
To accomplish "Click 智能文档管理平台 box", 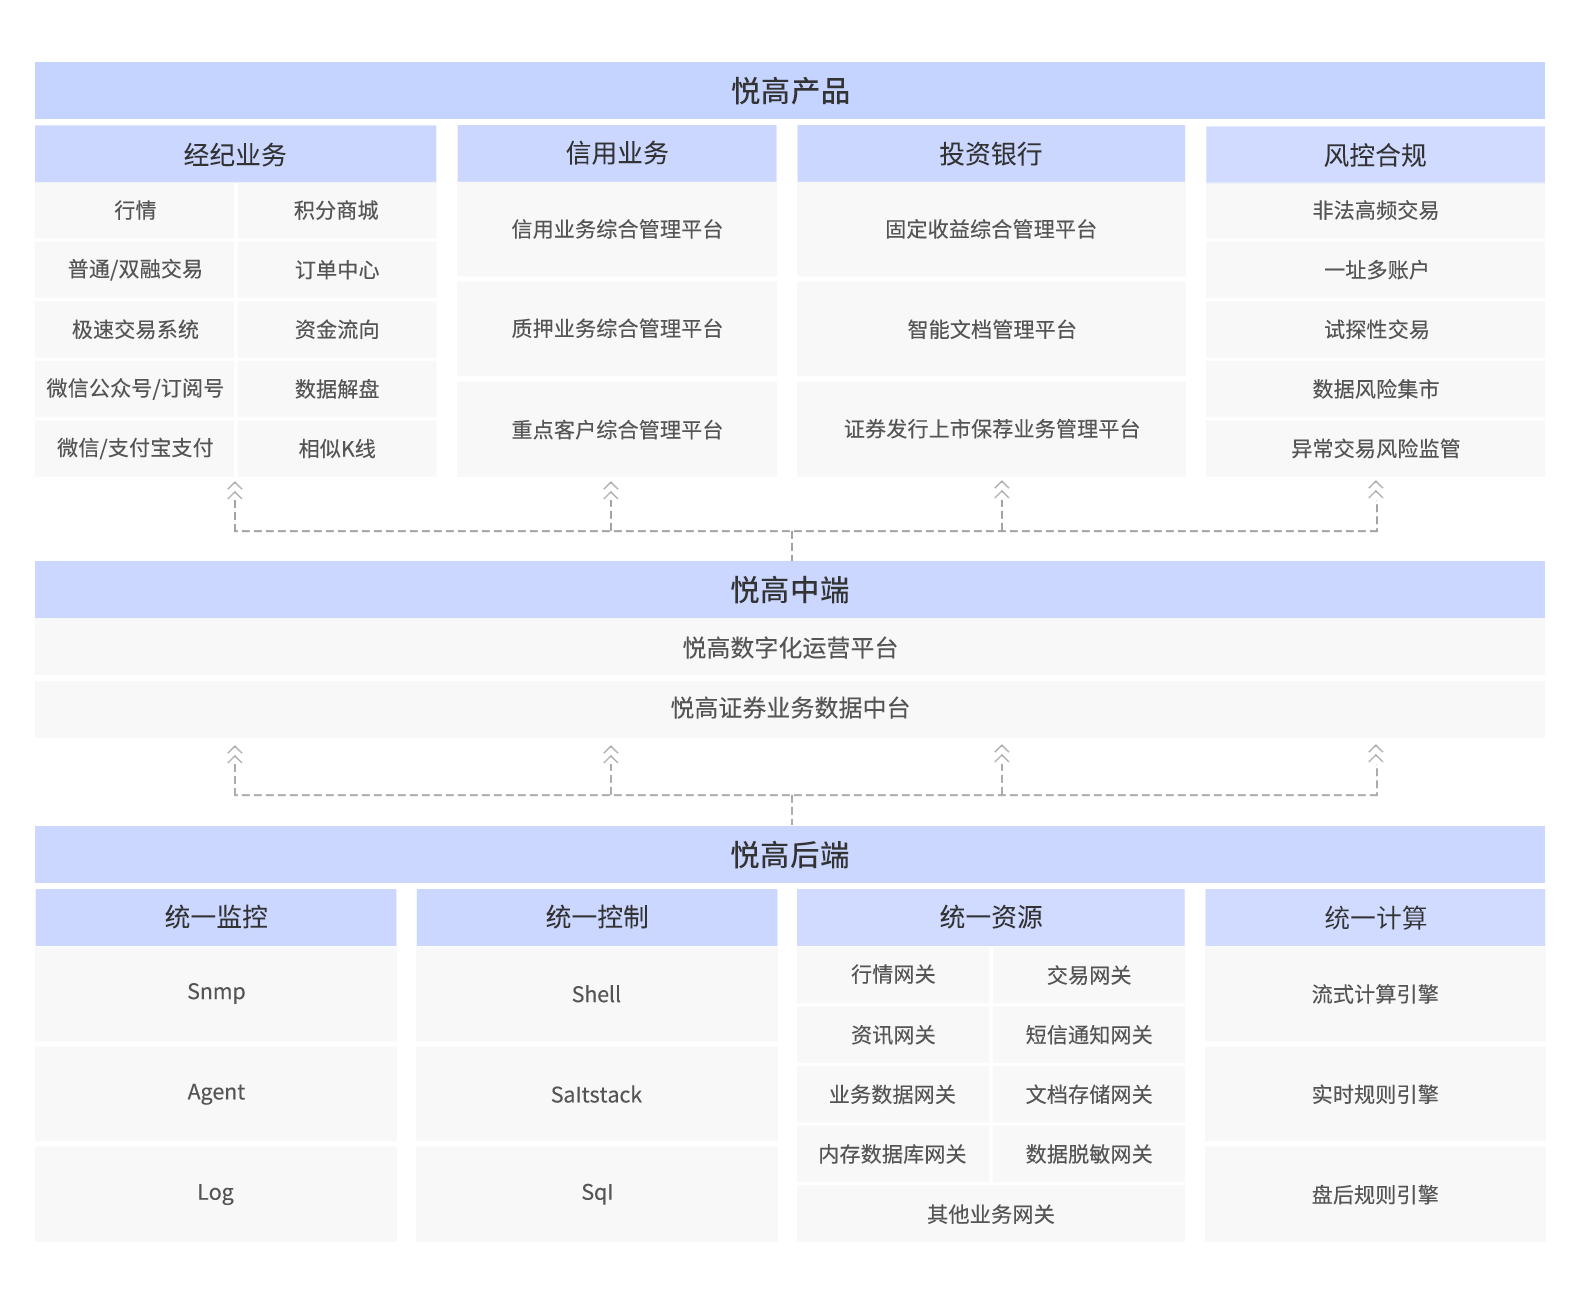I will click(x=991, y=329).
